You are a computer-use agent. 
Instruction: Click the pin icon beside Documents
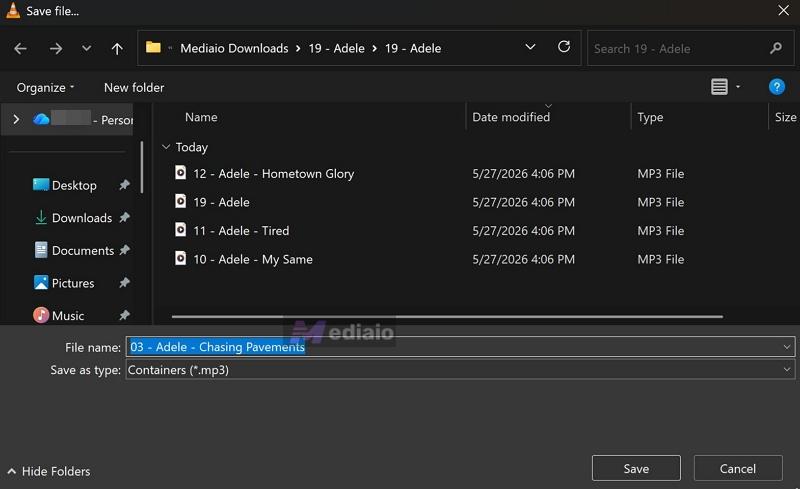(124, 250)
